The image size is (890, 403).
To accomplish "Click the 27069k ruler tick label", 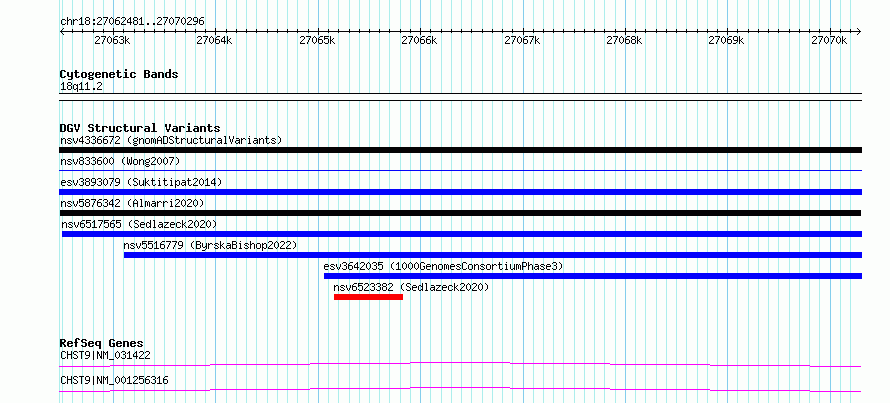I will 727,40.
